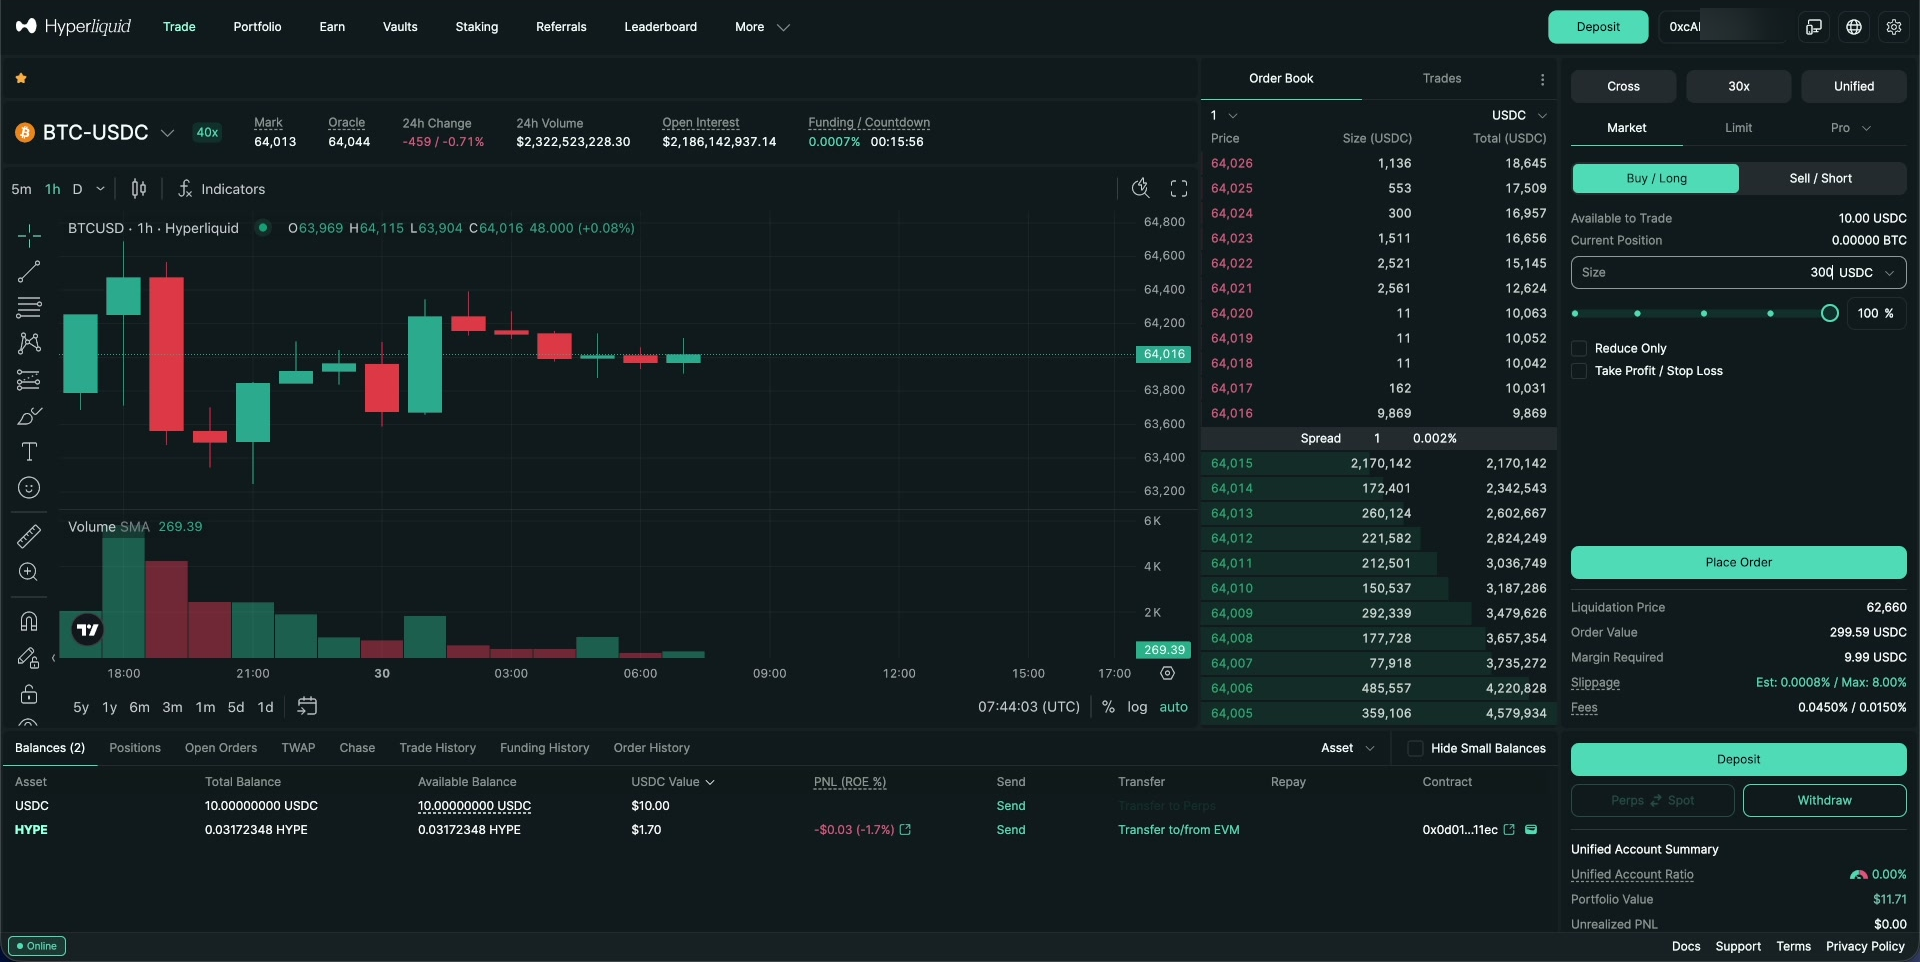Screen dimensions: 1920x962
Task: Lock all drawing tools
Action: pyautogui.click(x=29, y=693)
